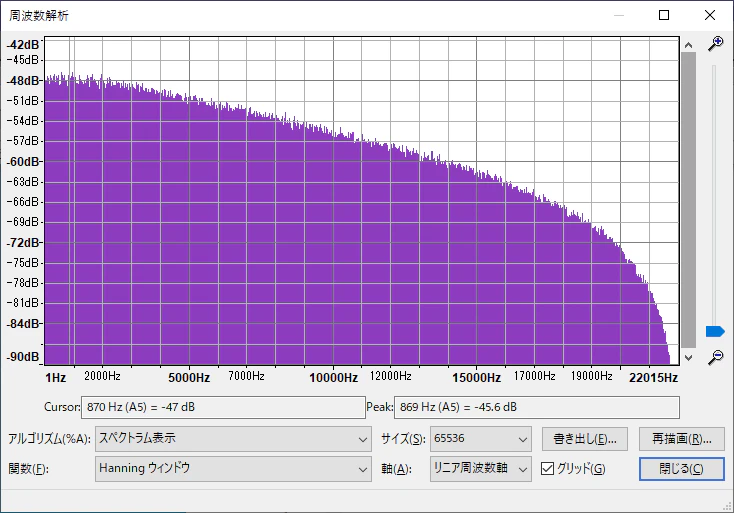Open the アルゴリズム dropdown showing スペクトラム表示

coord(233,439)
